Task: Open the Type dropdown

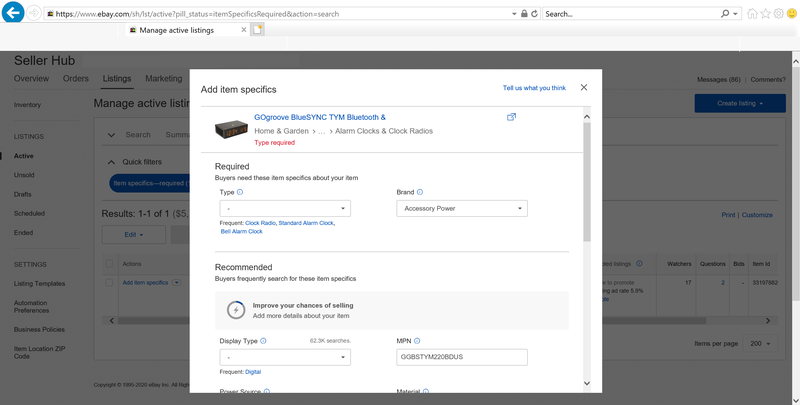Action: [285, 209]
